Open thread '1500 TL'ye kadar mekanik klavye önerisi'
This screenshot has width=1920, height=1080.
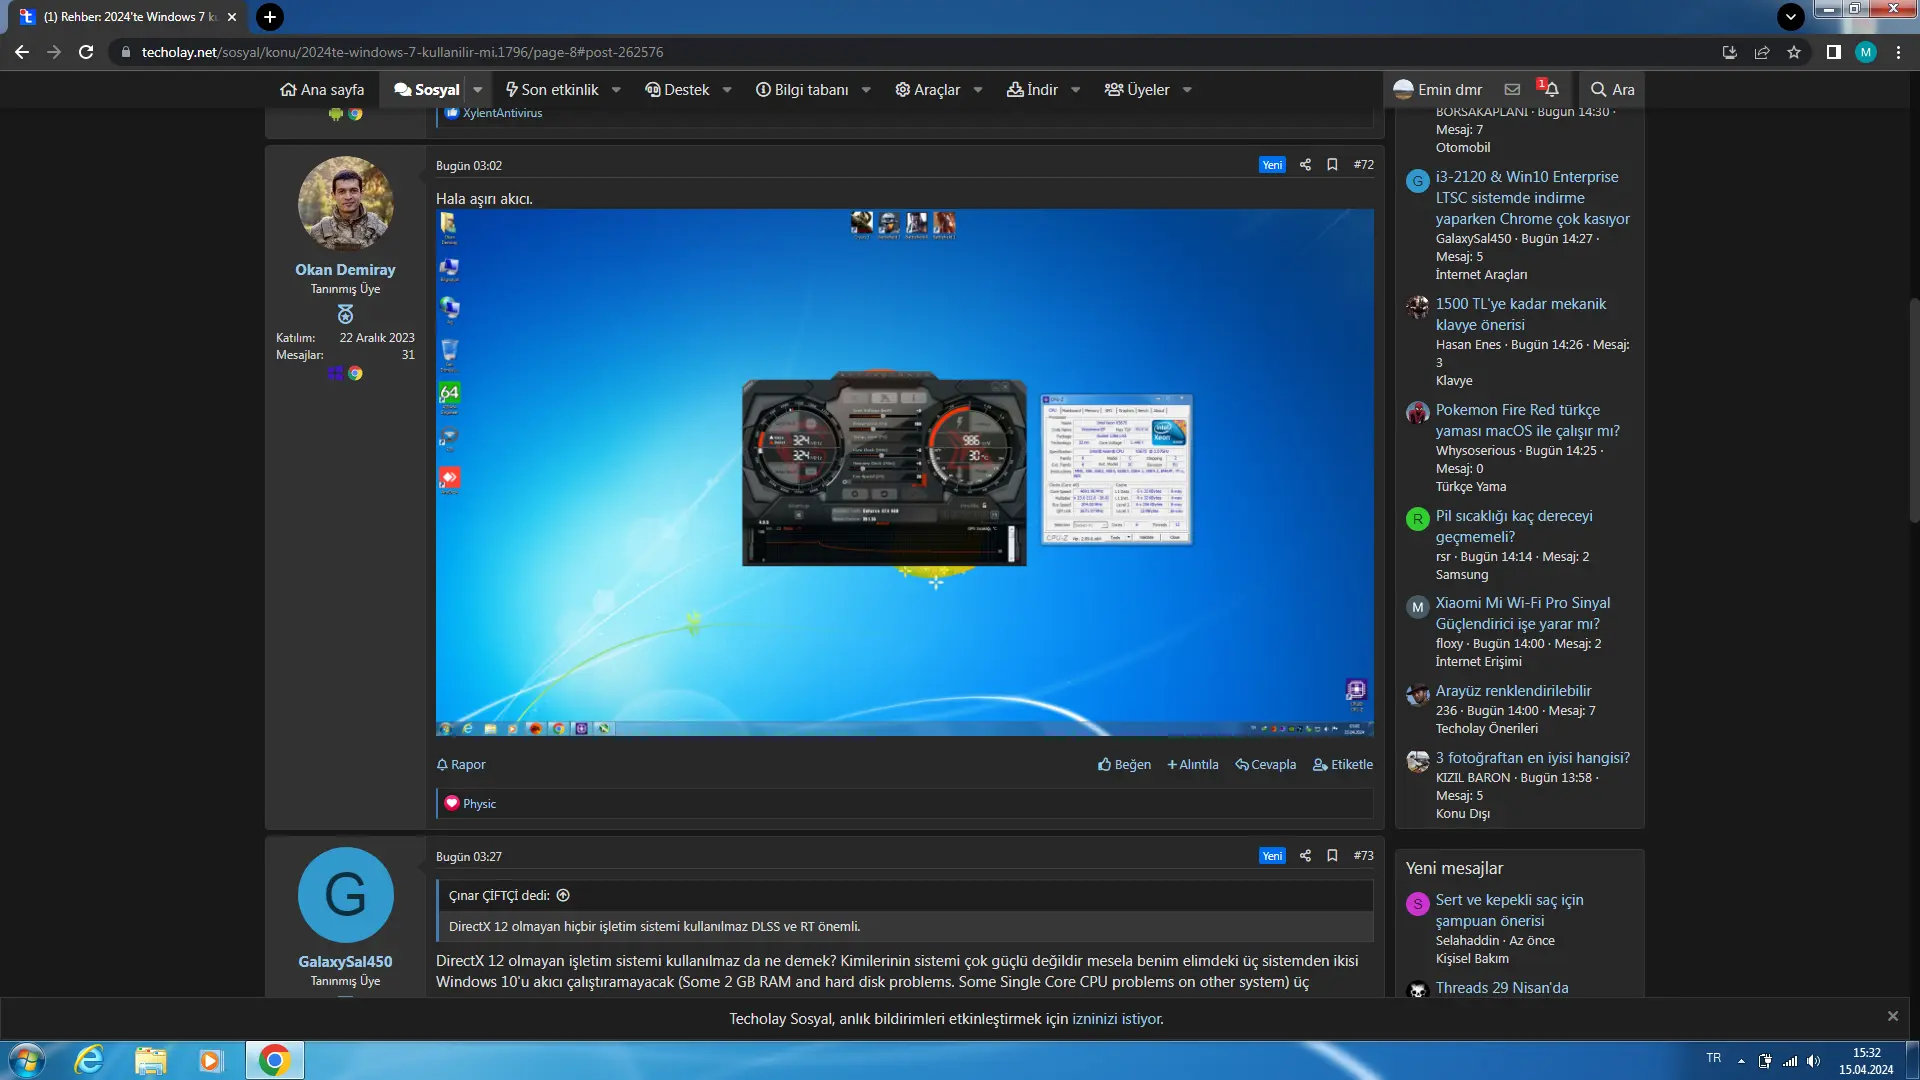[1521, 314]
